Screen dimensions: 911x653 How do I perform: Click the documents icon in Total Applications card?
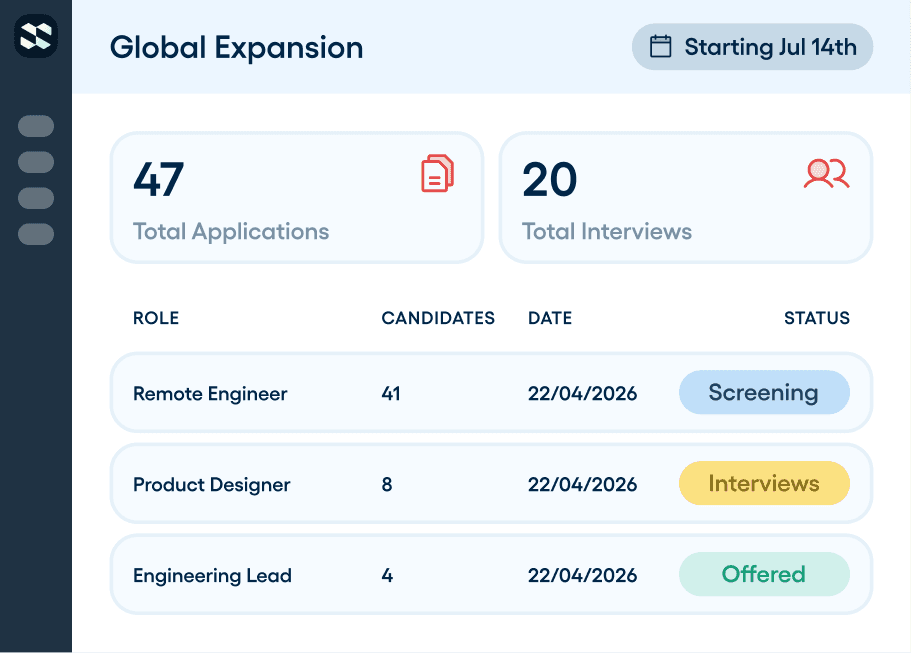437,173
